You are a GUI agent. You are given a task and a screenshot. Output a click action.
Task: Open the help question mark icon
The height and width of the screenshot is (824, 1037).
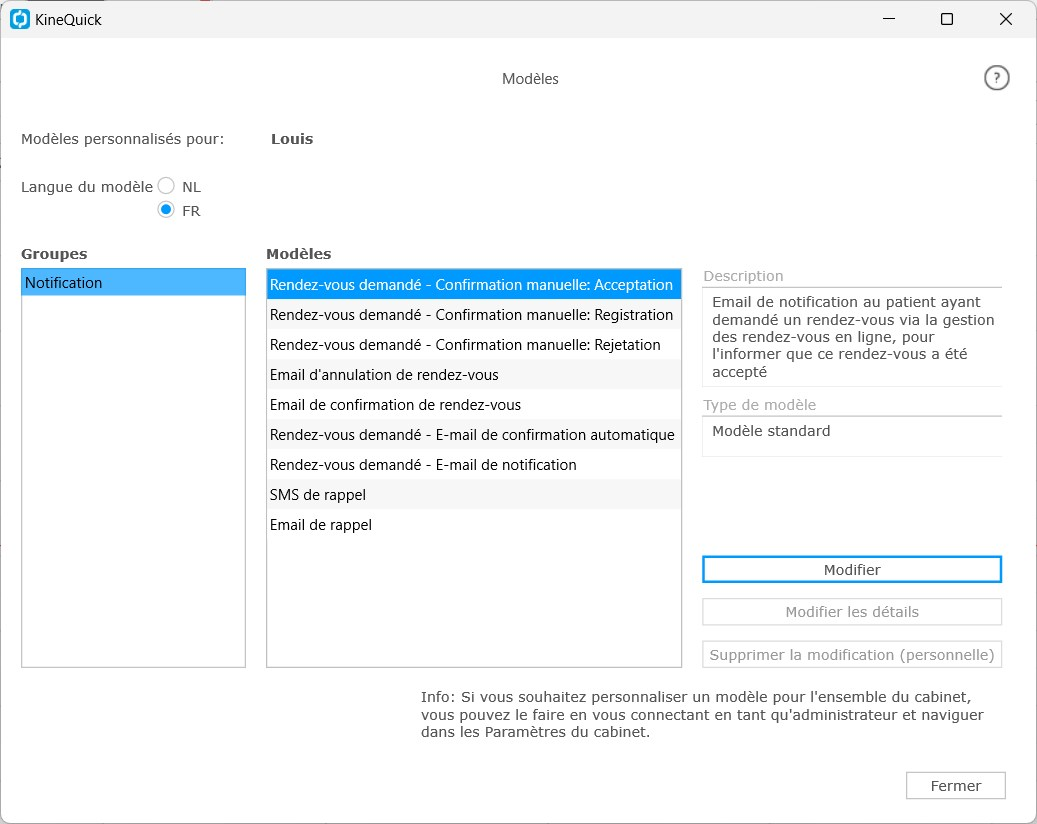pyautogui.click(x=996, y=78)
